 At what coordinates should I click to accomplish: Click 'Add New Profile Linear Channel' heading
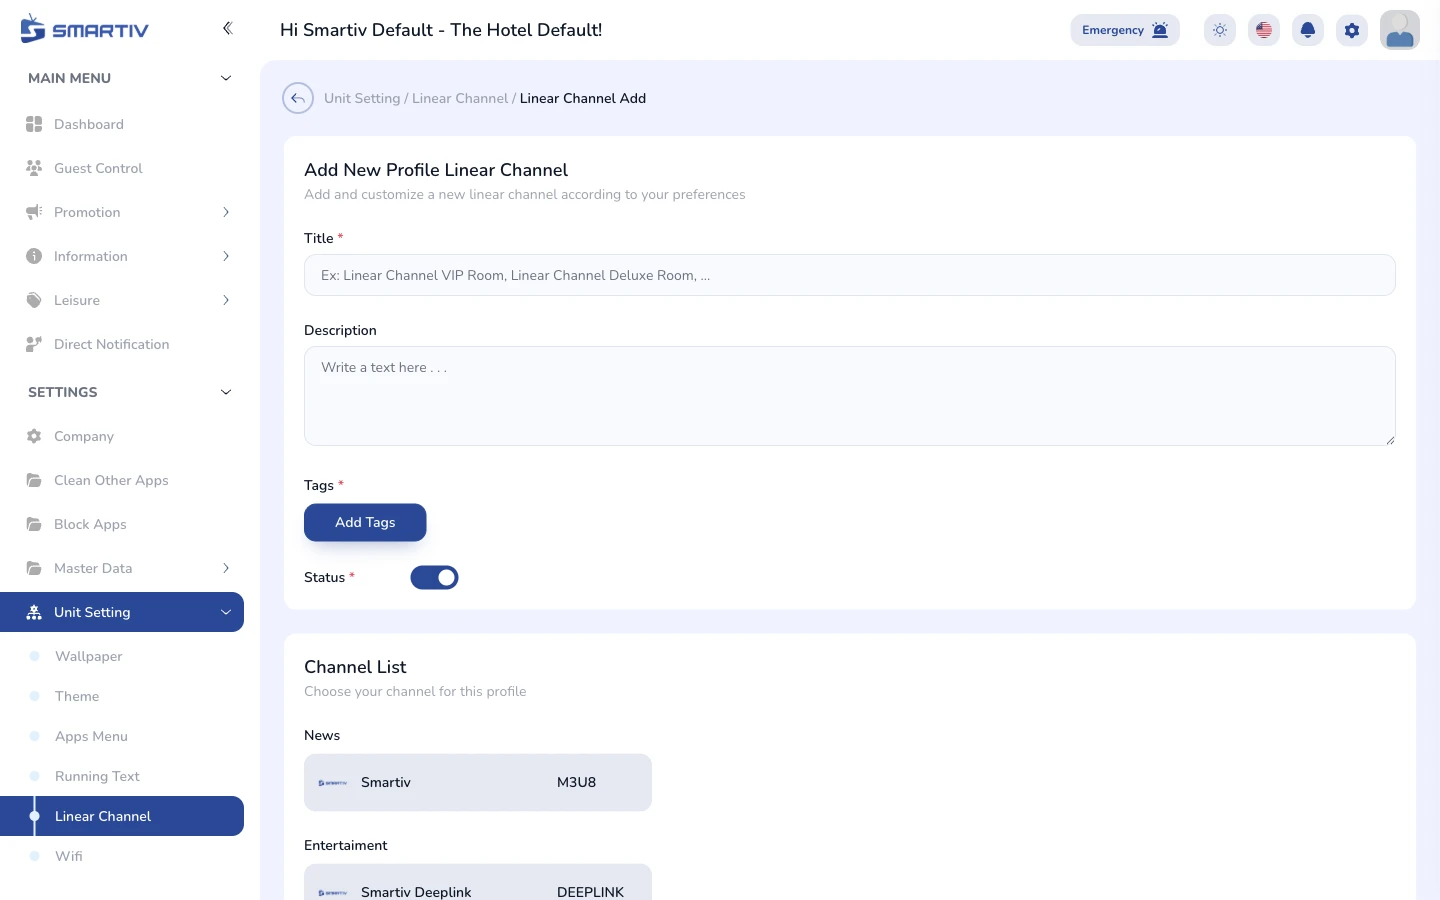[x=436, y=170]
